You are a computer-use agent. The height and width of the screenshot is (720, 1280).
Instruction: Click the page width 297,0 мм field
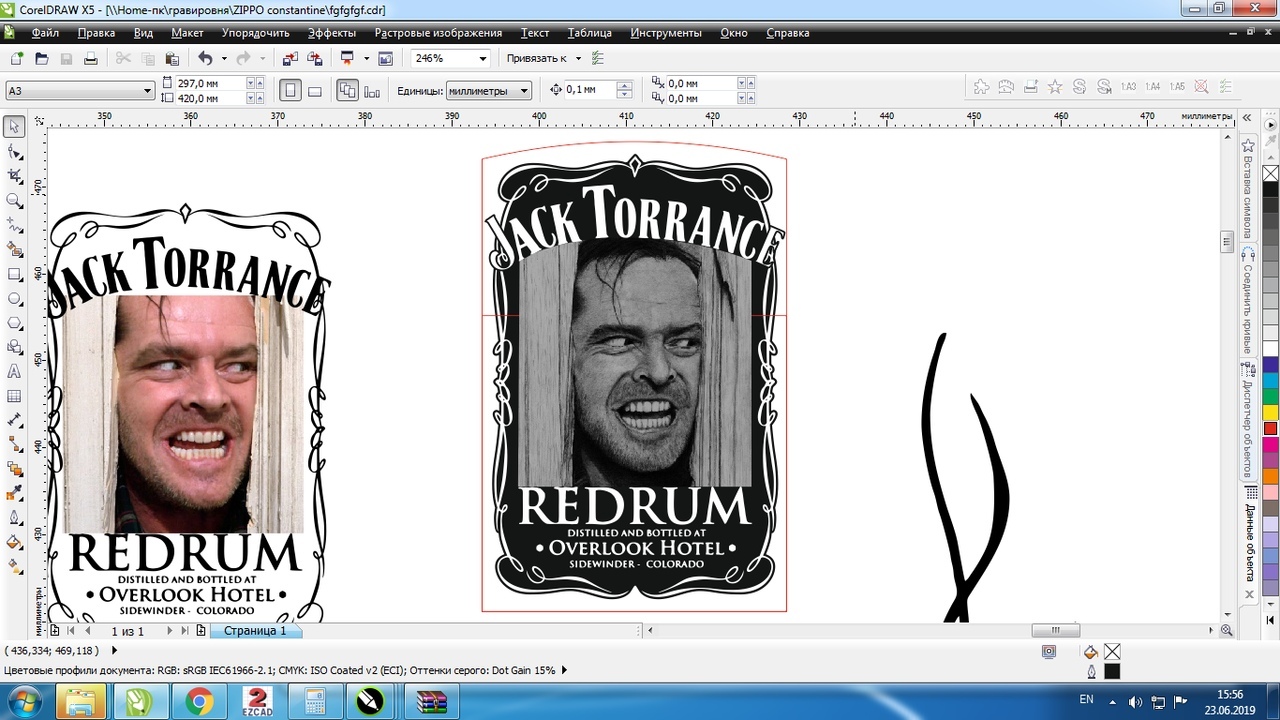(x=209, y=84)
